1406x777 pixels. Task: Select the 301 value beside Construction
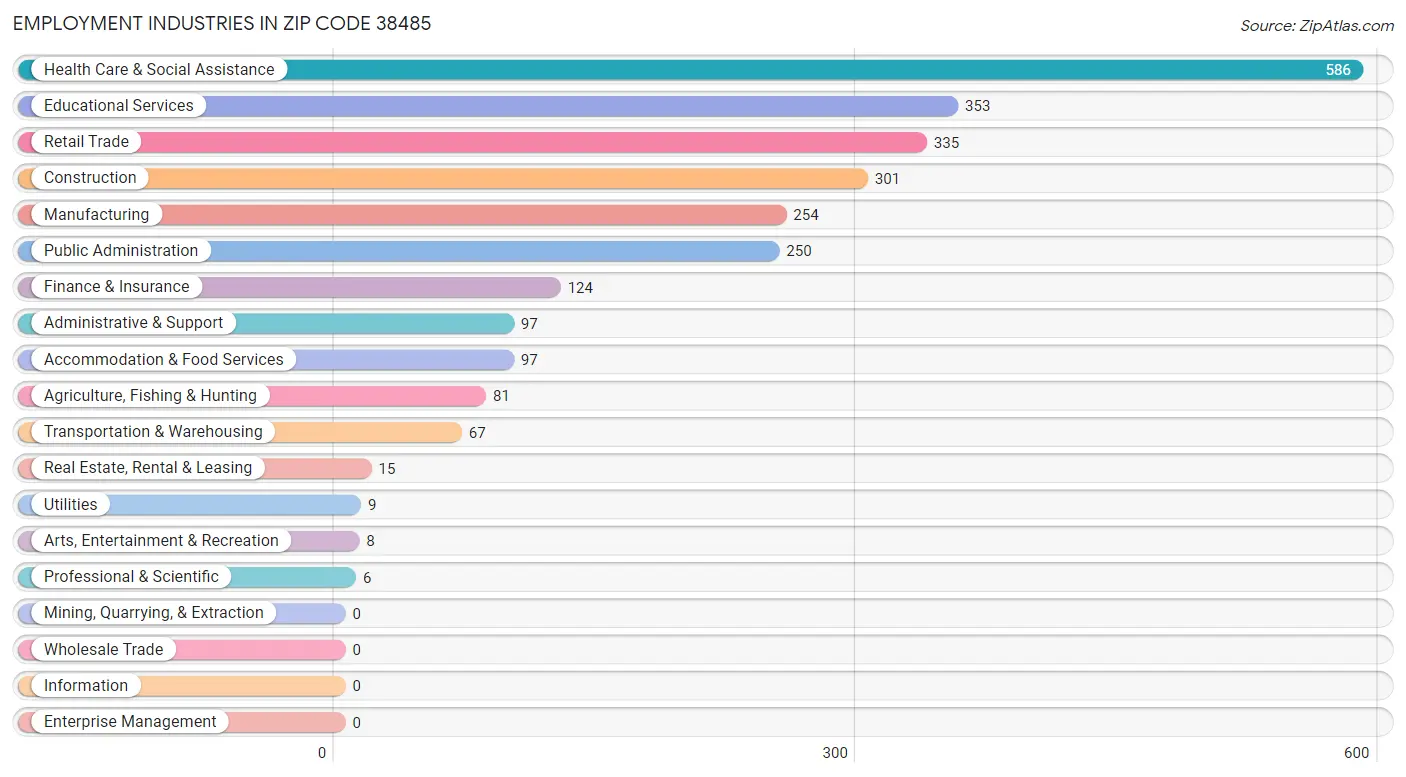coord(887,179)
